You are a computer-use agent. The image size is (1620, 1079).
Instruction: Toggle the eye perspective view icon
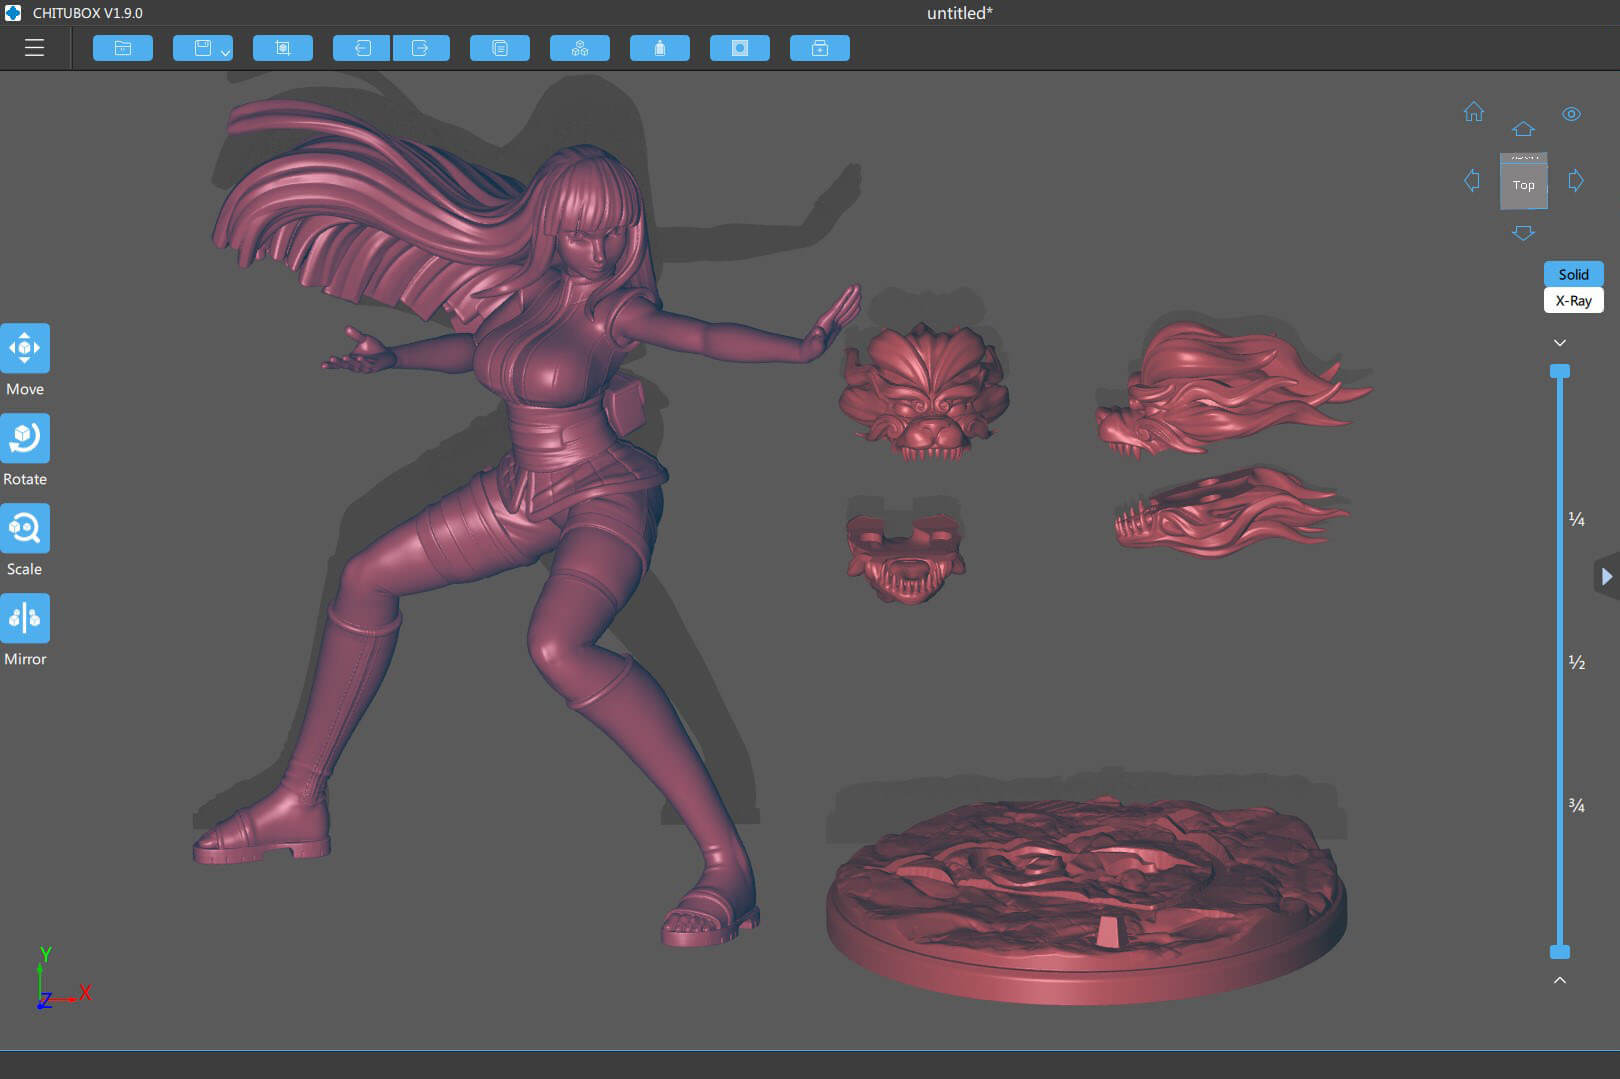1571,114
